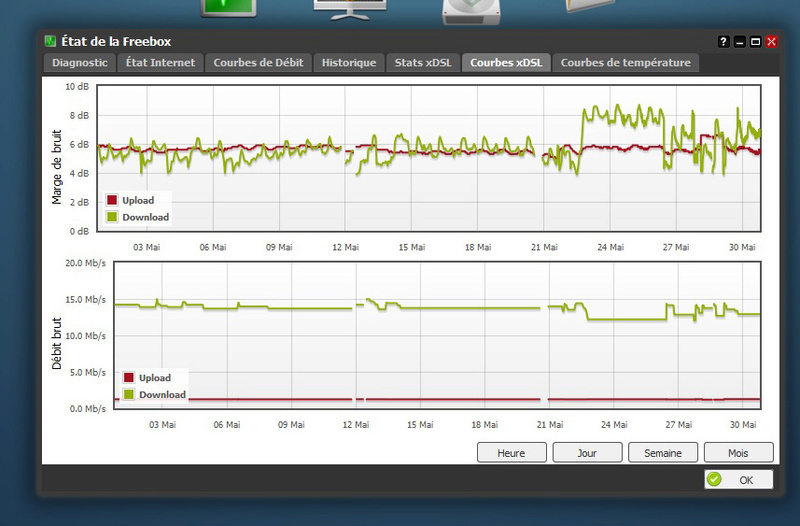Minimize the État de la Freebox window
This screenshot has width=800, height=526.
(x=739, y=42)
